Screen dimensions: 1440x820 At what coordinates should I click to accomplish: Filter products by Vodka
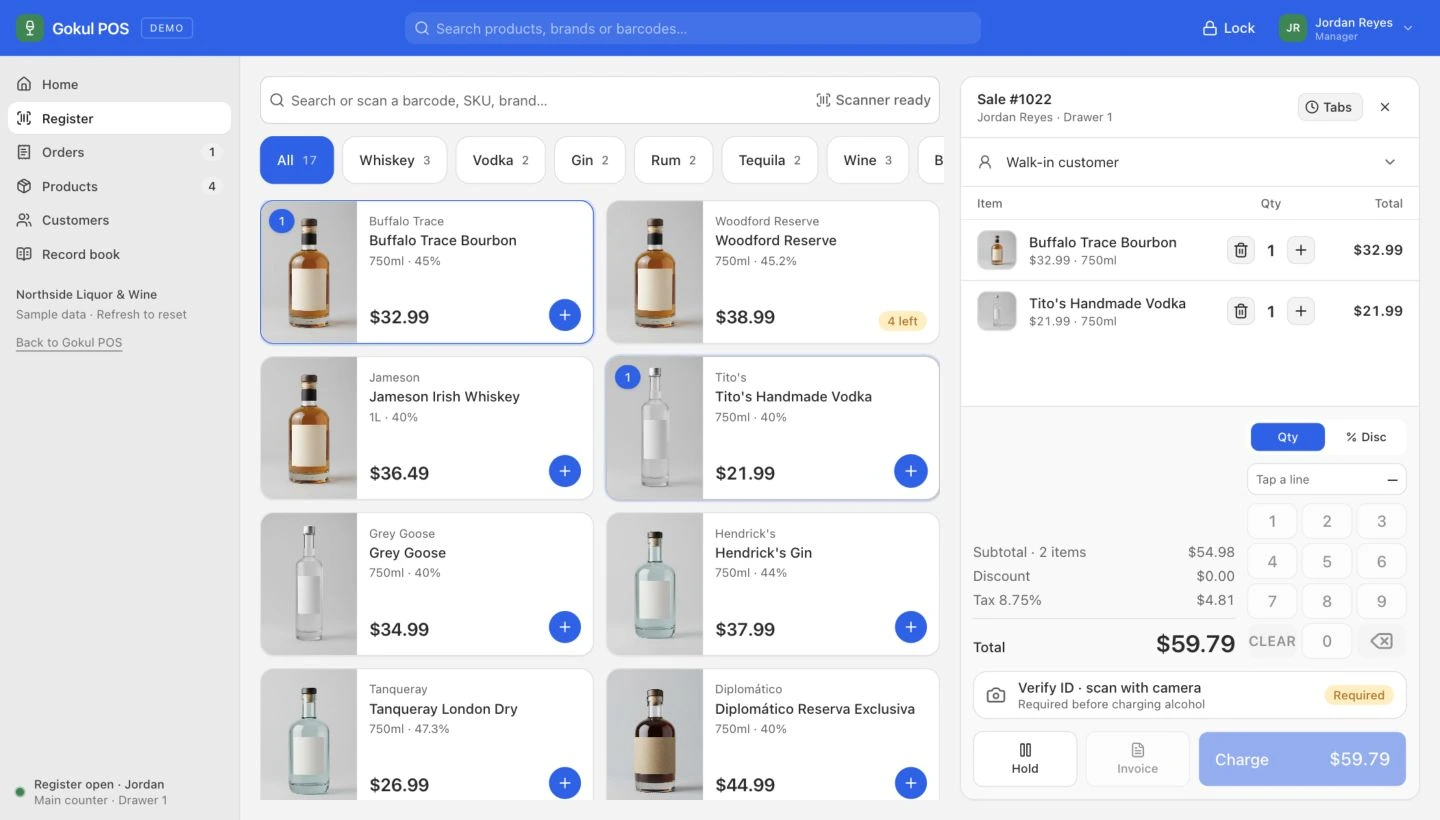(x=500, y=160)
